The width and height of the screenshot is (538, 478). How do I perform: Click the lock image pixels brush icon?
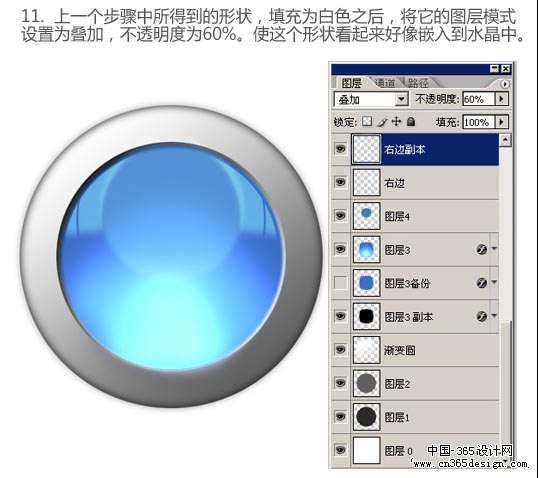point(382,121)
